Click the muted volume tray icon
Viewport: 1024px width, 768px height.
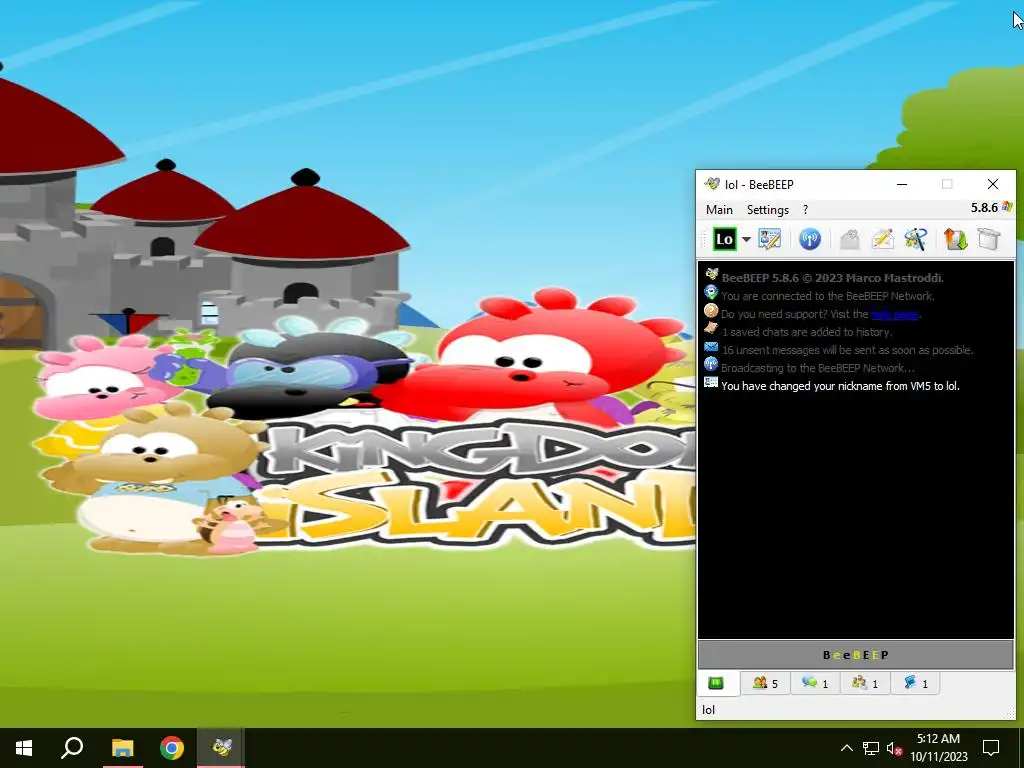coord(894,748)
